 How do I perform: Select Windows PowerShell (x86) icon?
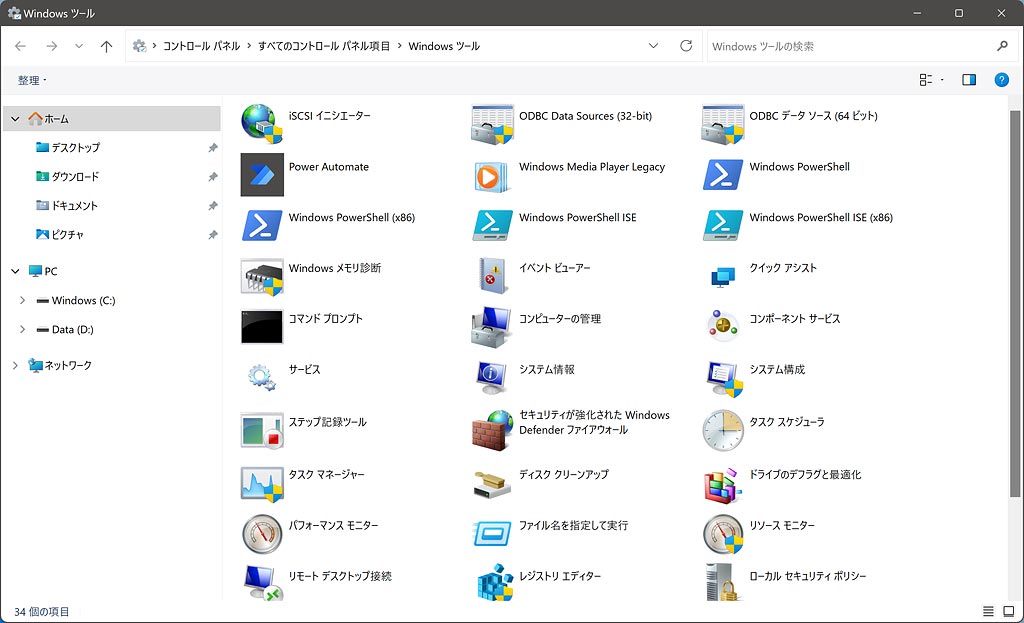pos(262,225)
